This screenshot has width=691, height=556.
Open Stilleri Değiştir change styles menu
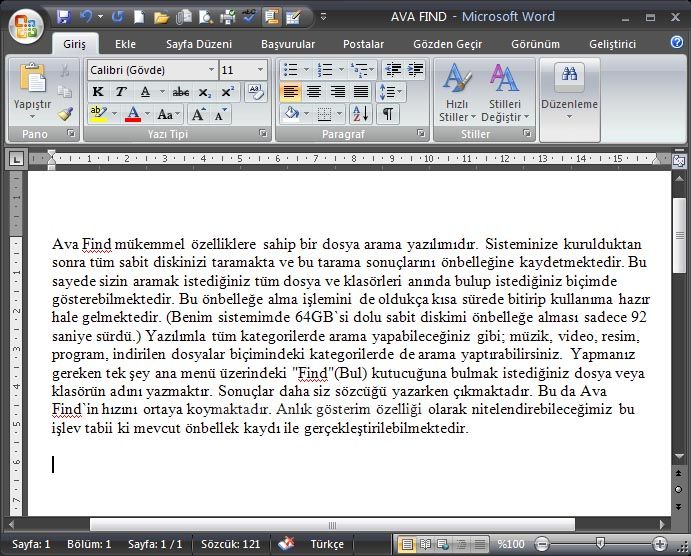(x=505, y=93)
